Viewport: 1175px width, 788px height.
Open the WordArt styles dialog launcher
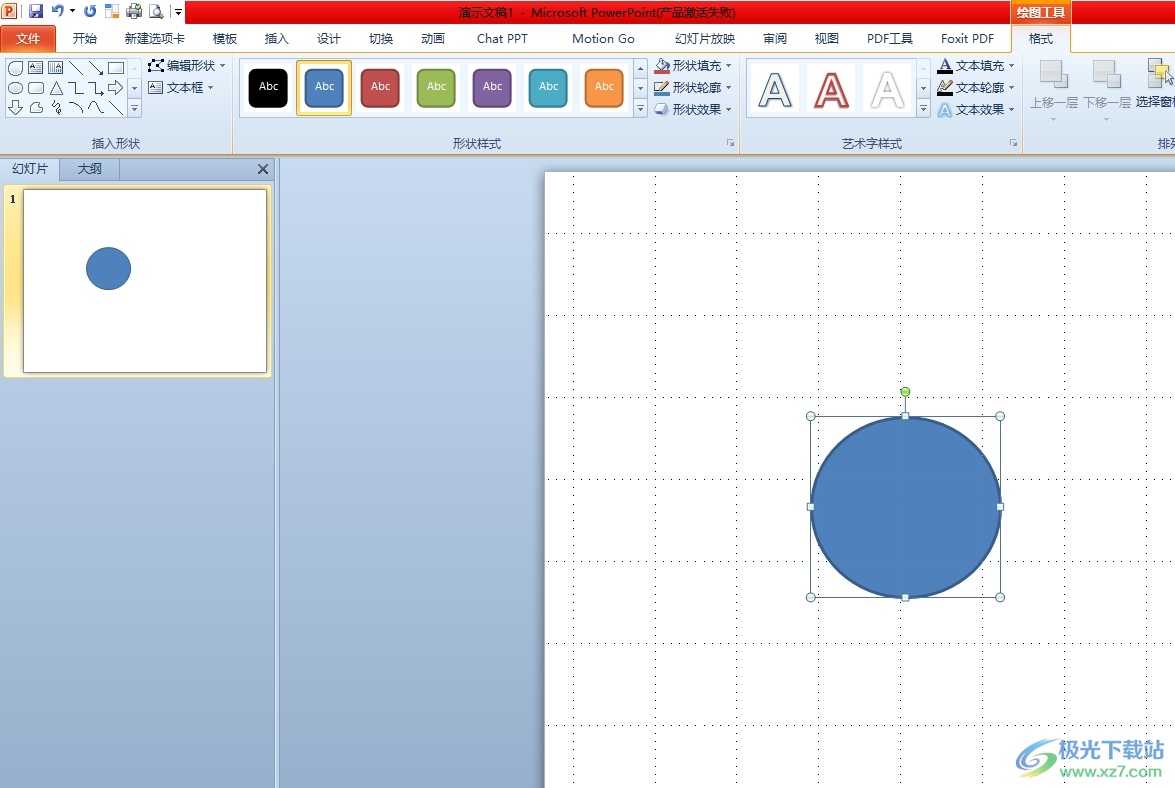point(1014,142)
